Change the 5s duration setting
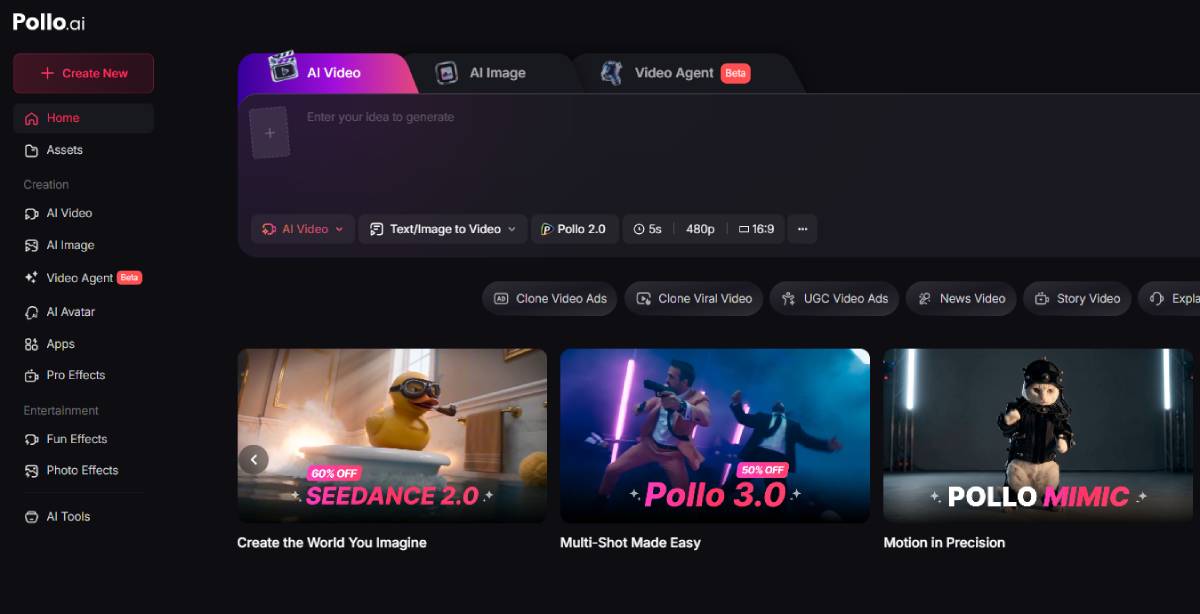Image resolution: width=1200 pixels, height=614 pixels. (x=648, y=229)
